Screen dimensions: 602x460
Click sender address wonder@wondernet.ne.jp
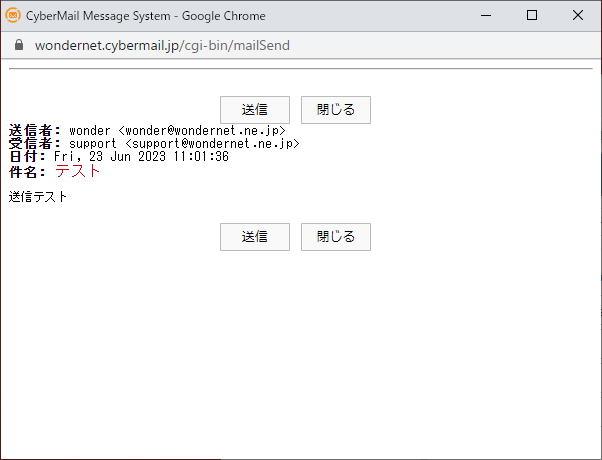point(202,131)
